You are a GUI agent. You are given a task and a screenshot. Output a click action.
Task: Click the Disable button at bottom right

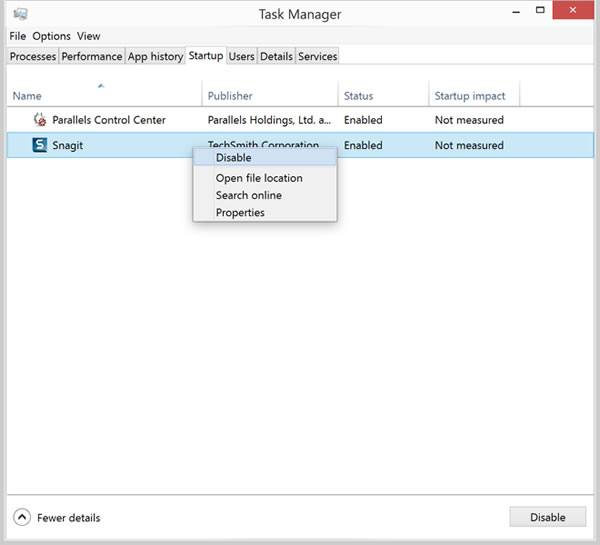548,517
